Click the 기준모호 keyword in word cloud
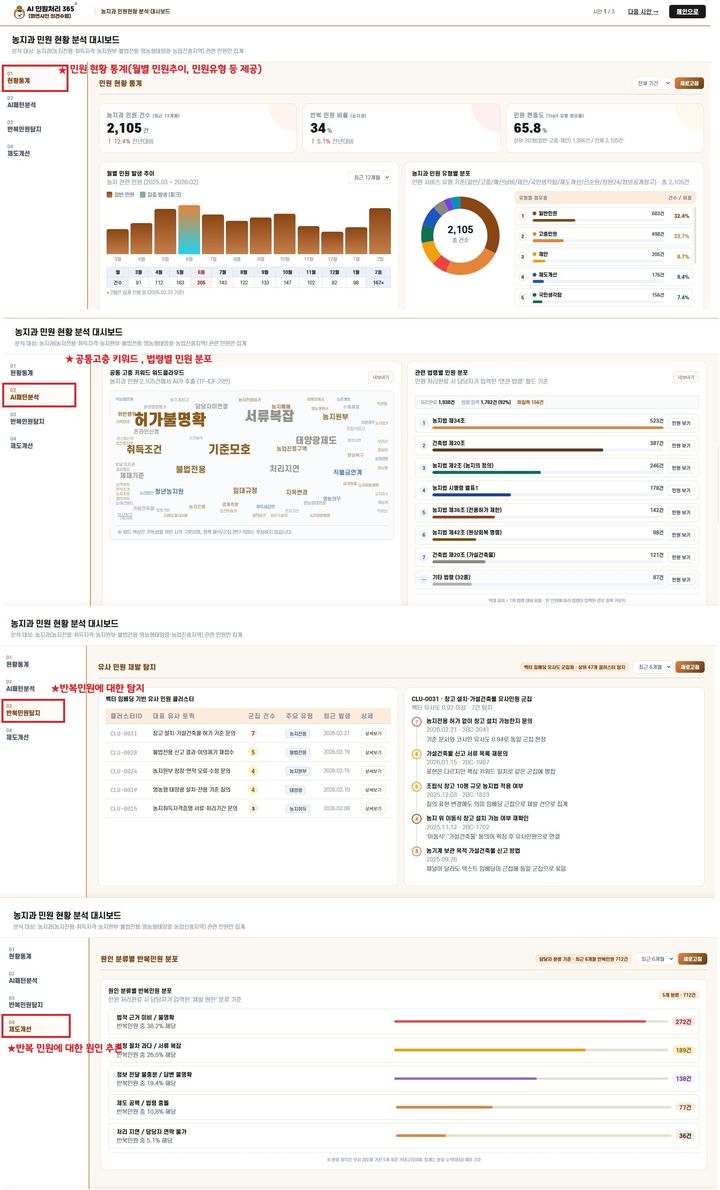 [229, 449]
